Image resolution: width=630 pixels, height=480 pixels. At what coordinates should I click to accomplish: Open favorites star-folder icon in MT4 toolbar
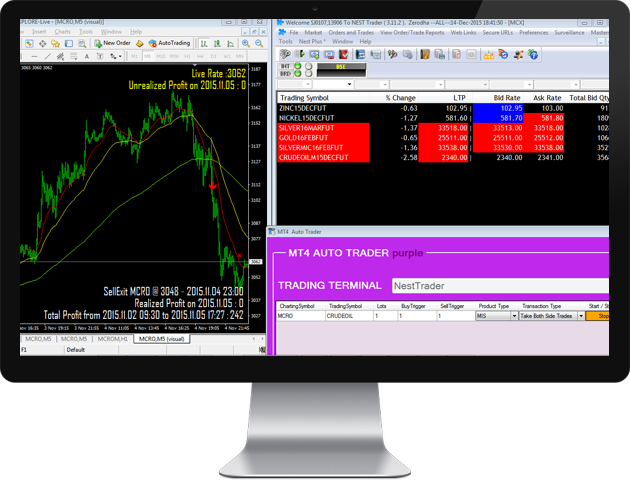[x=55, y=43]
